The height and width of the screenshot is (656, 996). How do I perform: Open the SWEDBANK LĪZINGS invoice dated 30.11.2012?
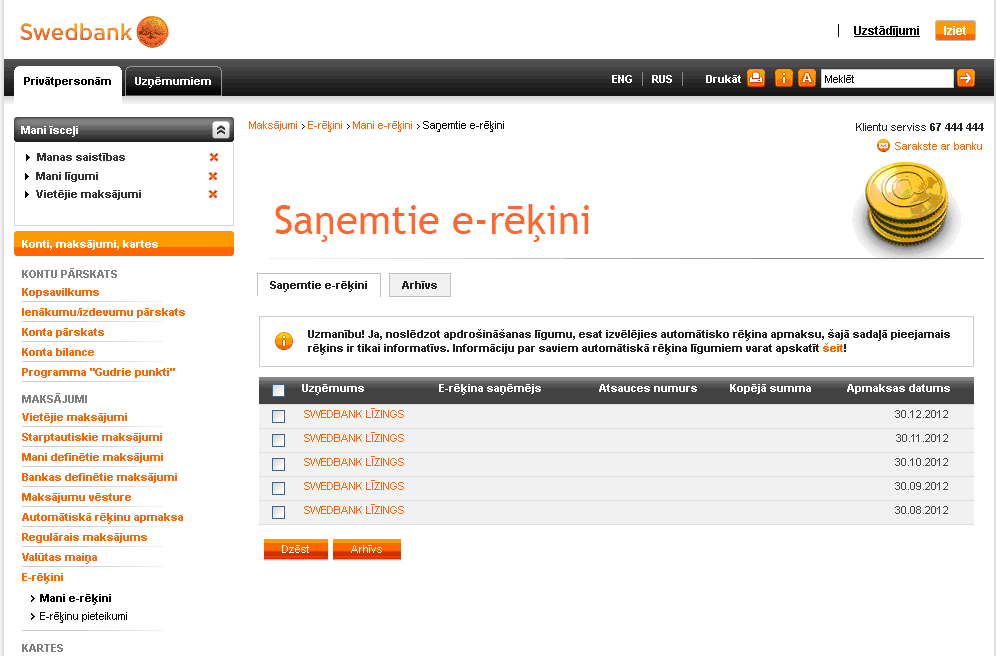click(354, 438)
